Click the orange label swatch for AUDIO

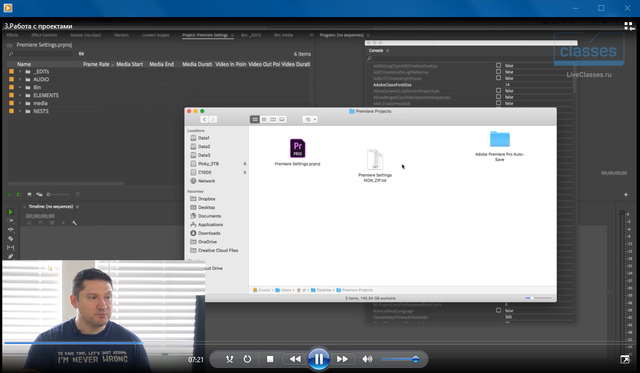point(11,79)
